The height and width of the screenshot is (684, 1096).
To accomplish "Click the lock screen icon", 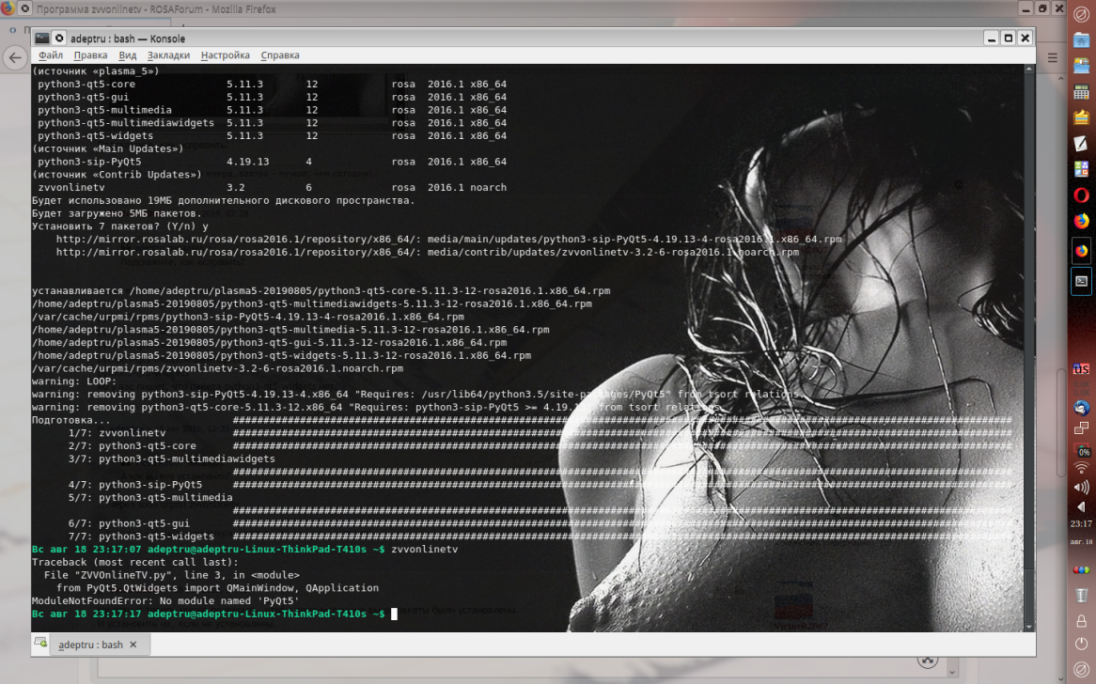I will coord(1081,620).
